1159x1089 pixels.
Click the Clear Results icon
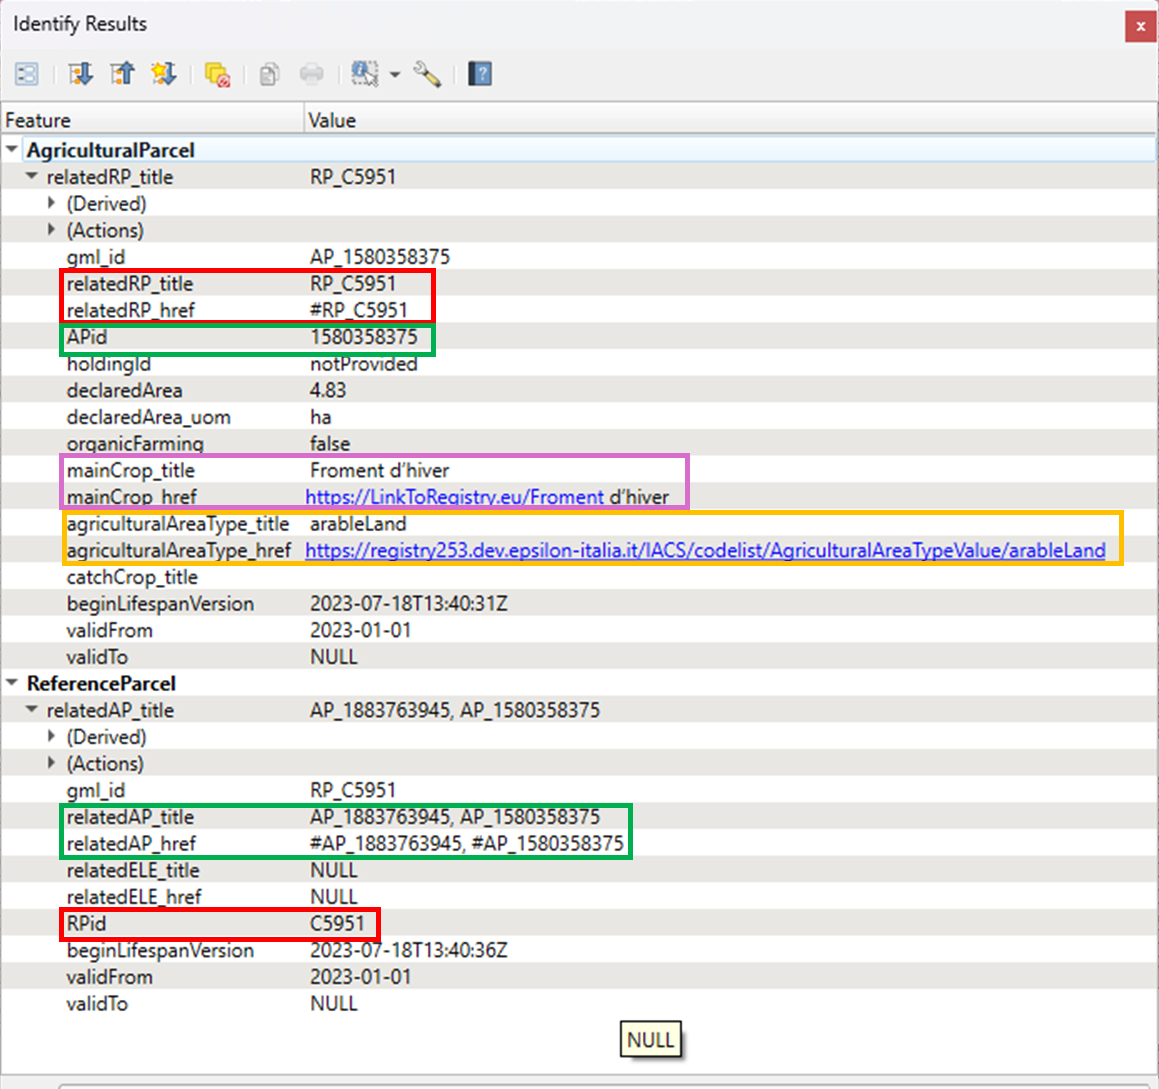[x=217, y=74]
